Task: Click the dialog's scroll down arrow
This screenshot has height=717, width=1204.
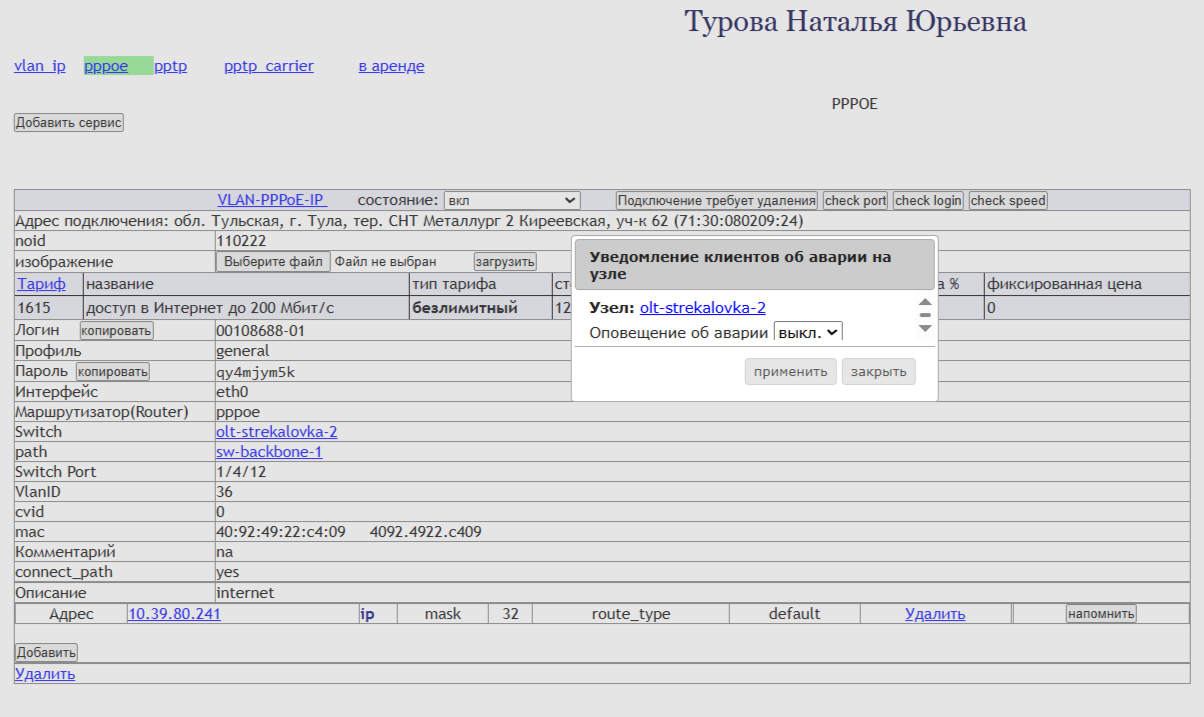Action: [925, 328]
